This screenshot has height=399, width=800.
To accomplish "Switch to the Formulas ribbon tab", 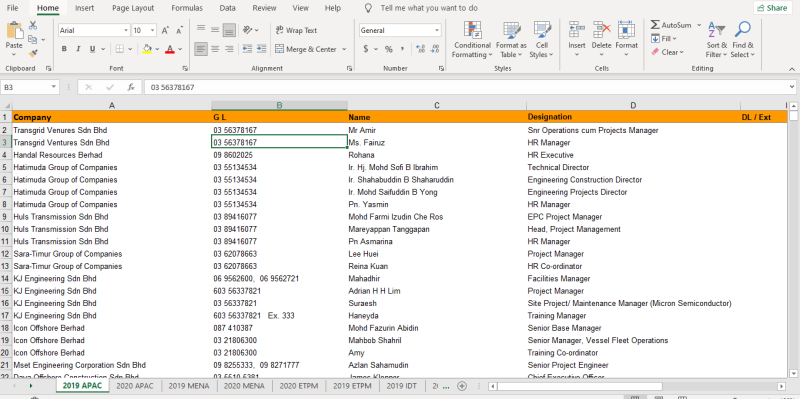I will point(187,8).
